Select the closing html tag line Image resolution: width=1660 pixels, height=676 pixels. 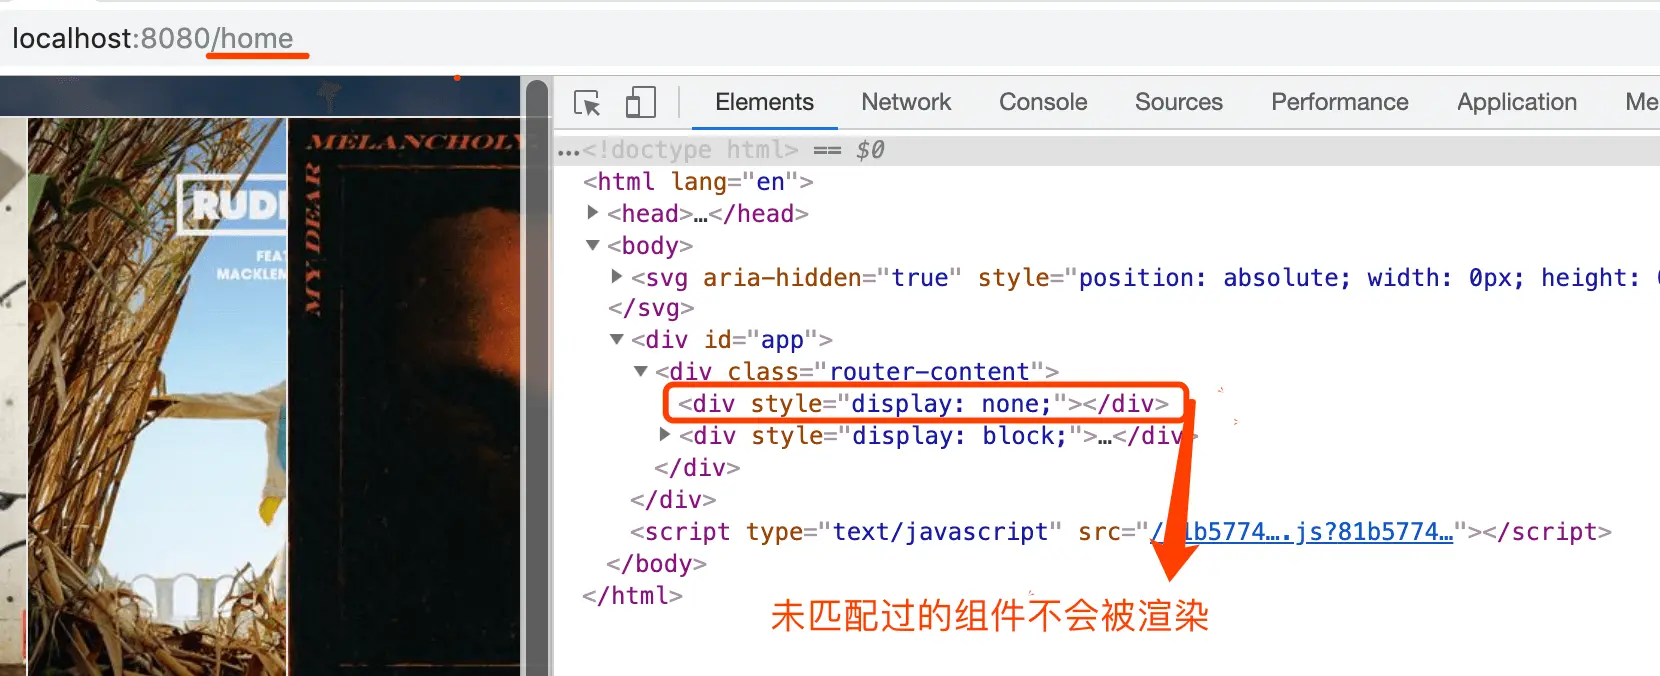point(632,596)
